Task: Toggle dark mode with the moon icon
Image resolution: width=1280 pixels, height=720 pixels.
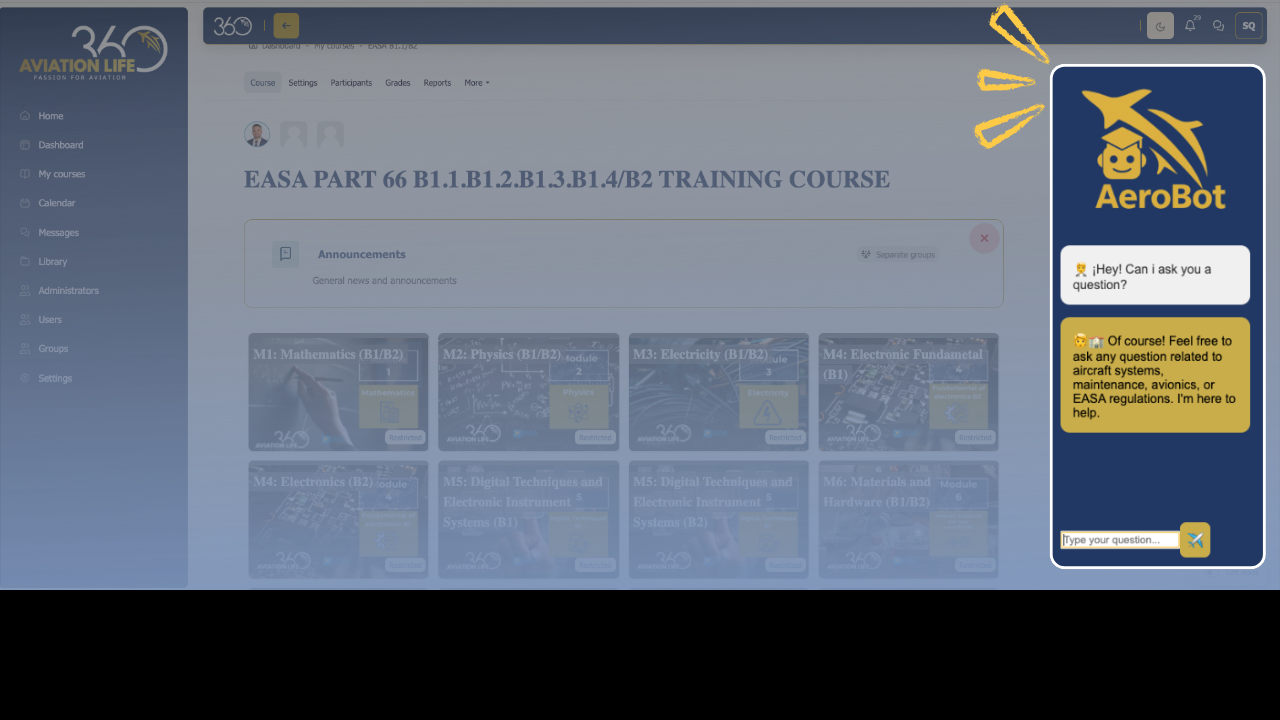Action: pos(1159,25)
